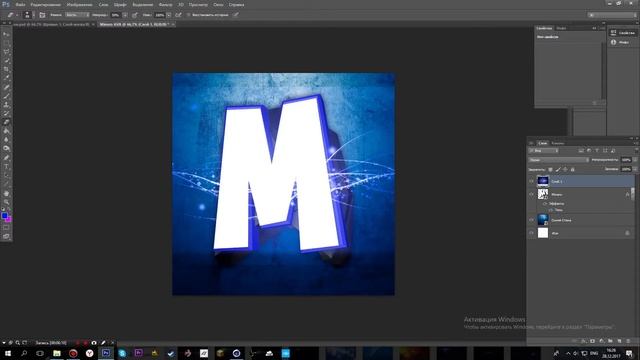This screenshot has height=360, width=640.
Task: Open the layer filter type dropdown
Action: tap(544, 151)
